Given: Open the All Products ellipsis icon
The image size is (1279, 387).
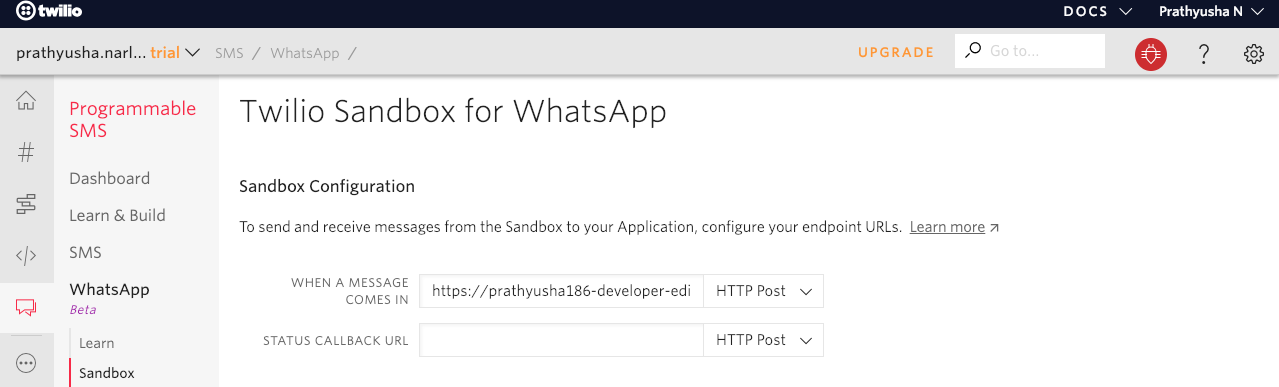Looking at the screenshot, I should pos(26,361).
